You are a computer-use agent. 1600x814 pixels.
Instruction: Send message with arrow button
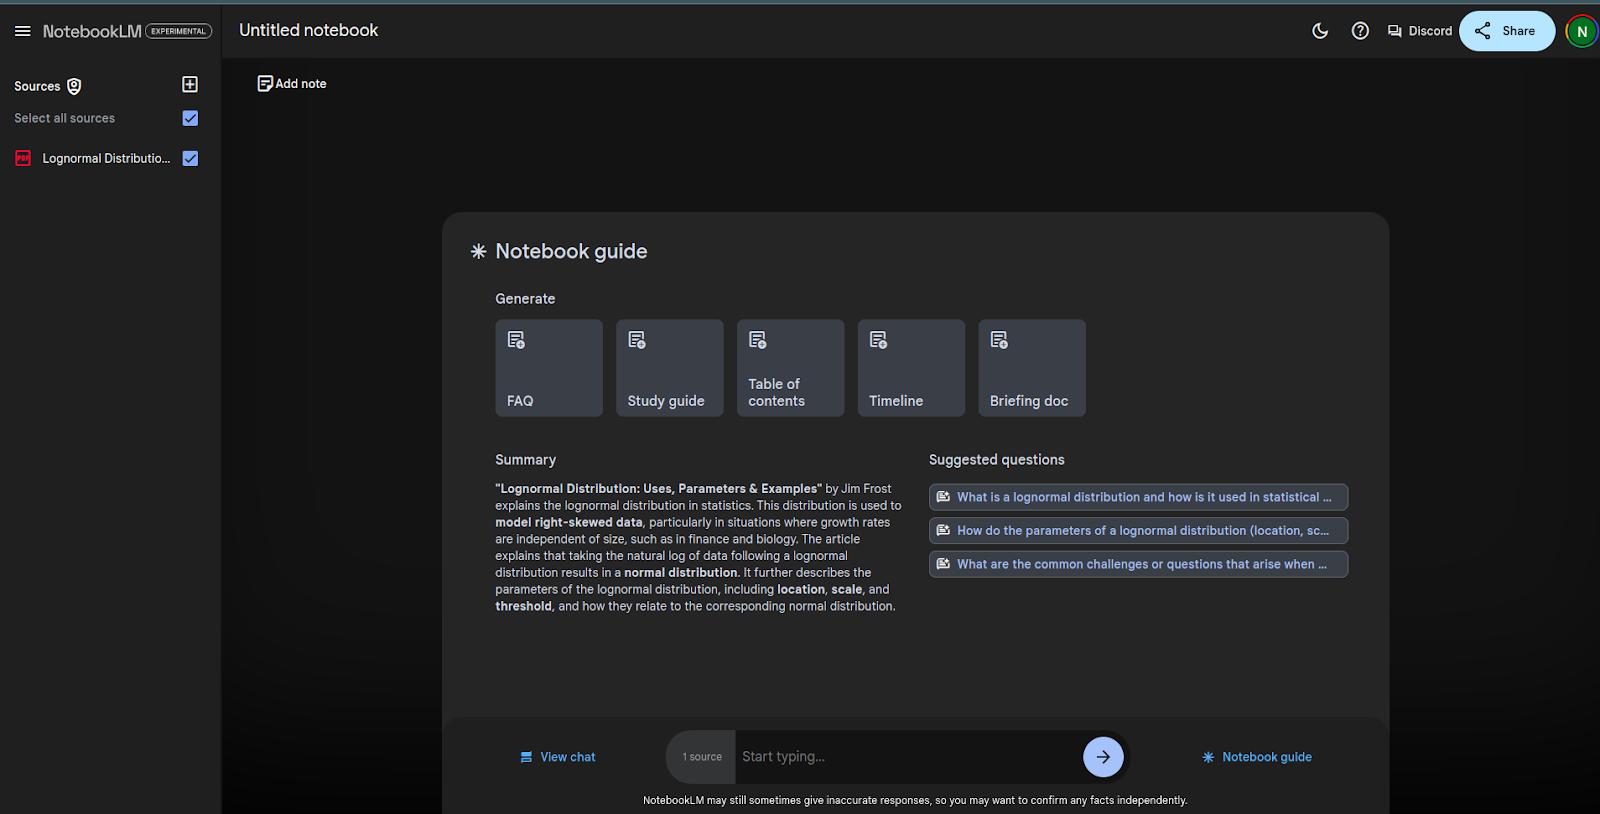(x=1103, y=757)
